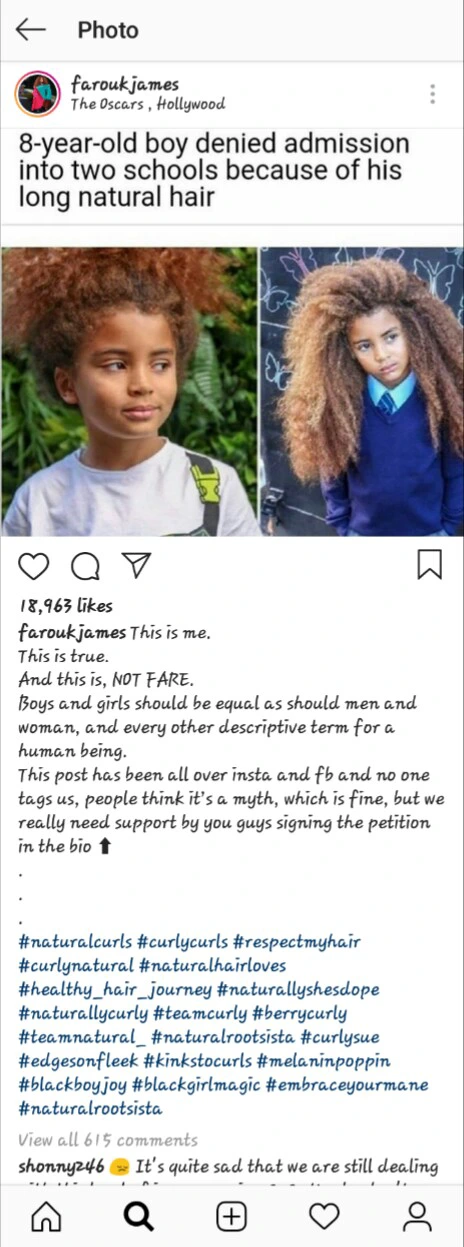The image size is (464, 1247).
Task: Create new post with plus icon
Action: tap(231, 1216)
